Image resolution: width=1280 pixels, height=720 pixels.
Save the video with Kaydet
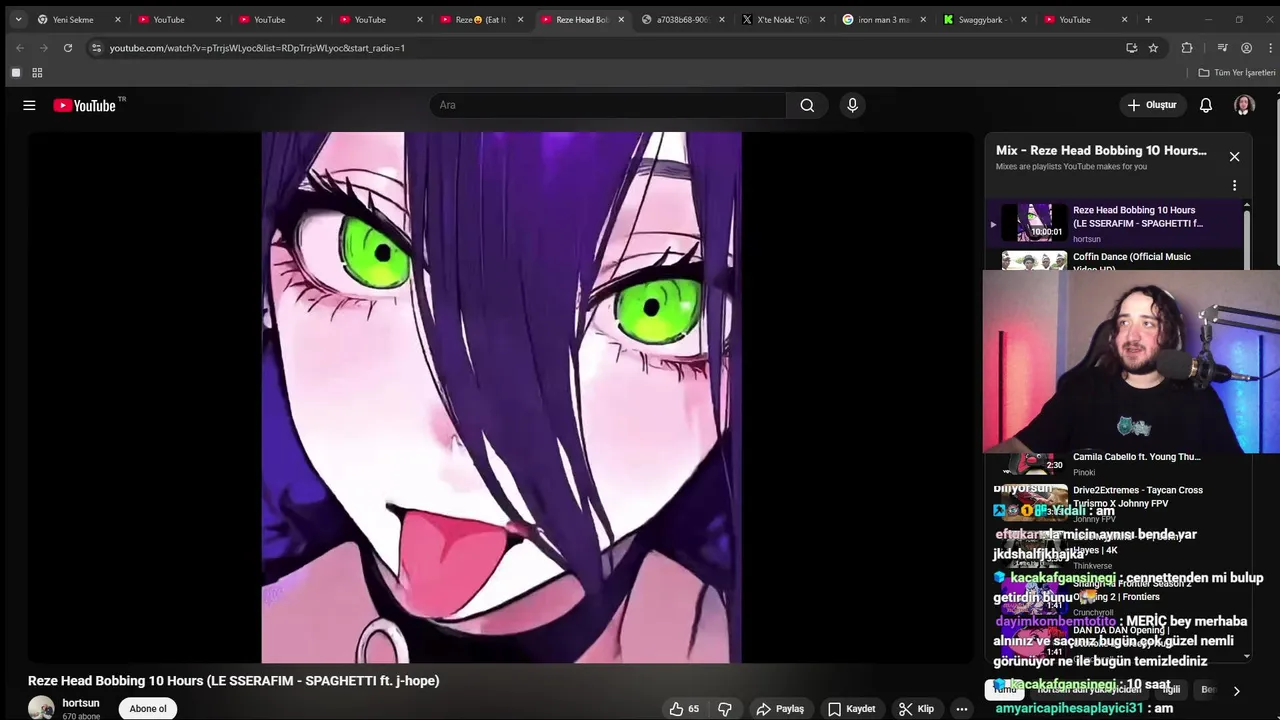point(852,709)
